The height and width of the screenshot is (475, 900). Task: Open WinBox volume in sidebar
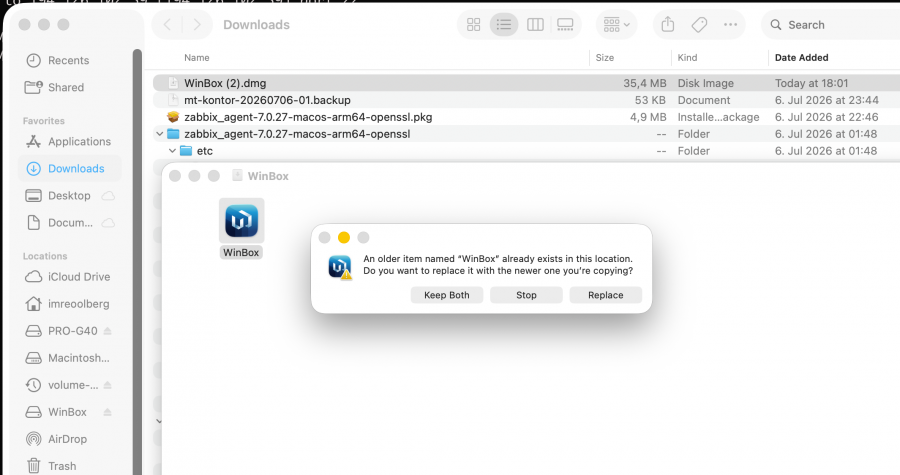click(x=67, y=412)
